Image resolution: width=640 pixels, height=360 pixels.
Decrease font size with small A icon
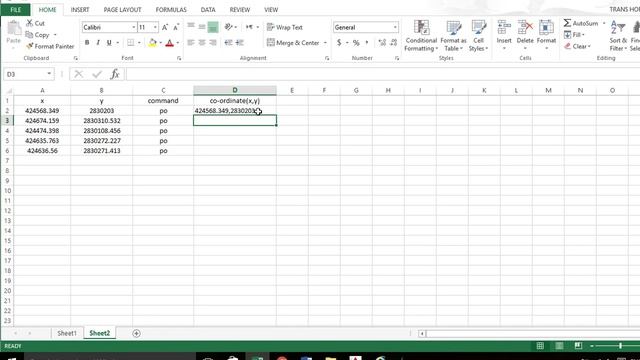coord(176,27)
